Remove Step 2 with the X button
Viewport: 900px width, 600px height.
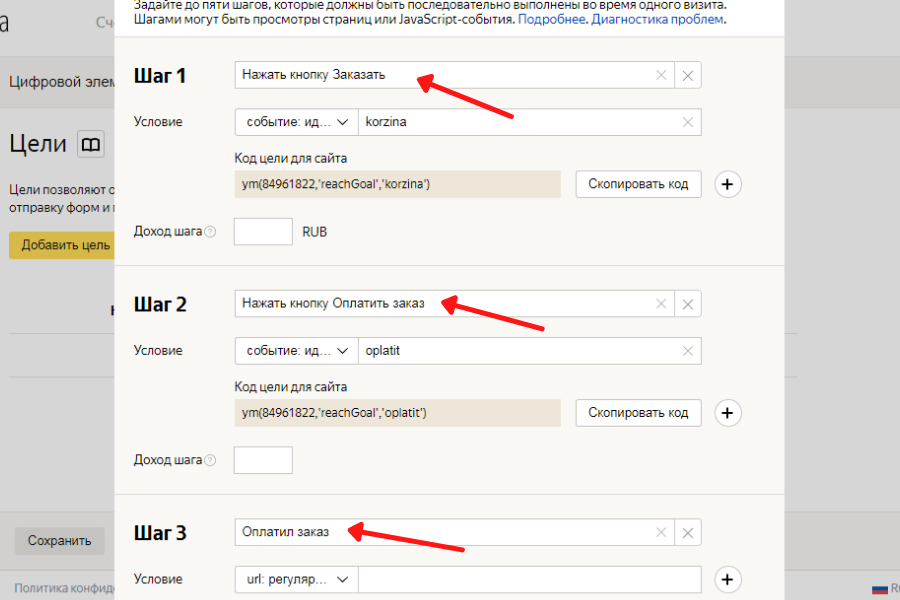pos(688,304)
